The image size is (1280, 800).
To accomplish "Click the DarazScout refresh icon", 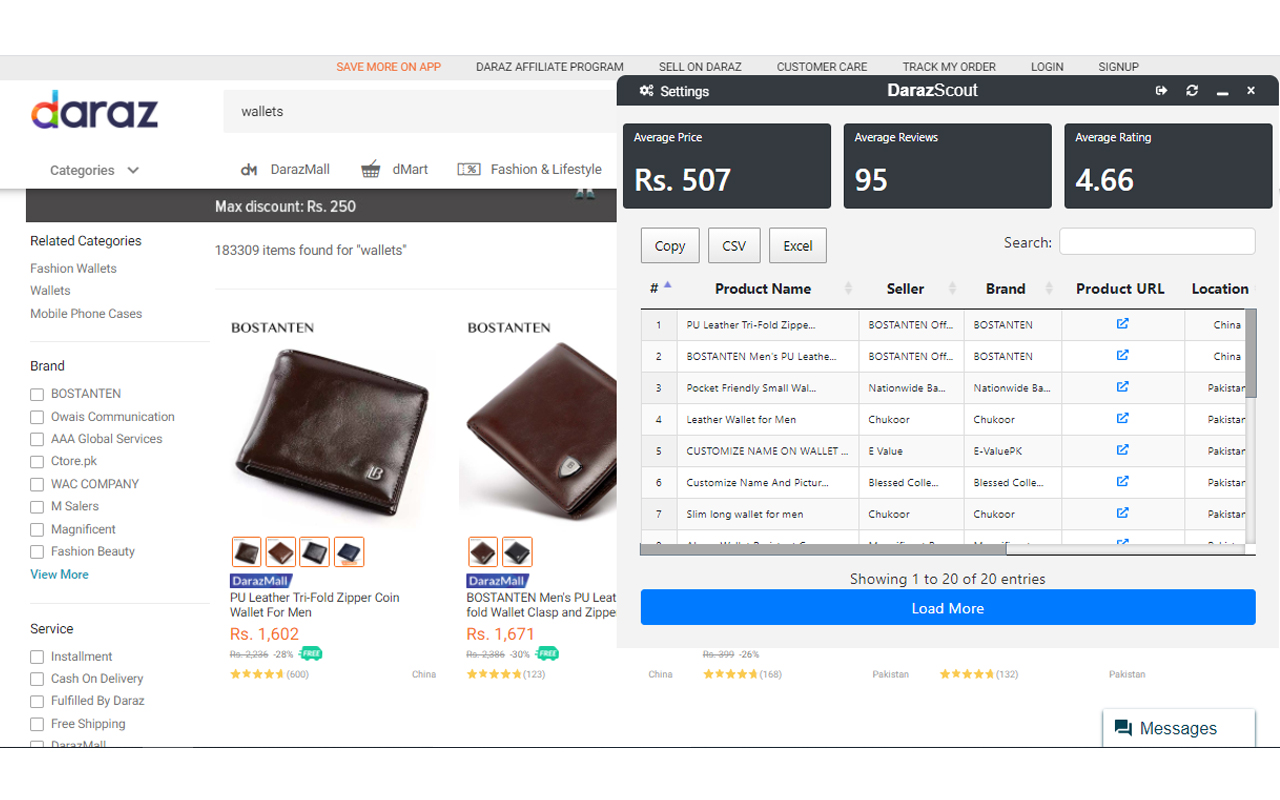I will (1192, 91).
